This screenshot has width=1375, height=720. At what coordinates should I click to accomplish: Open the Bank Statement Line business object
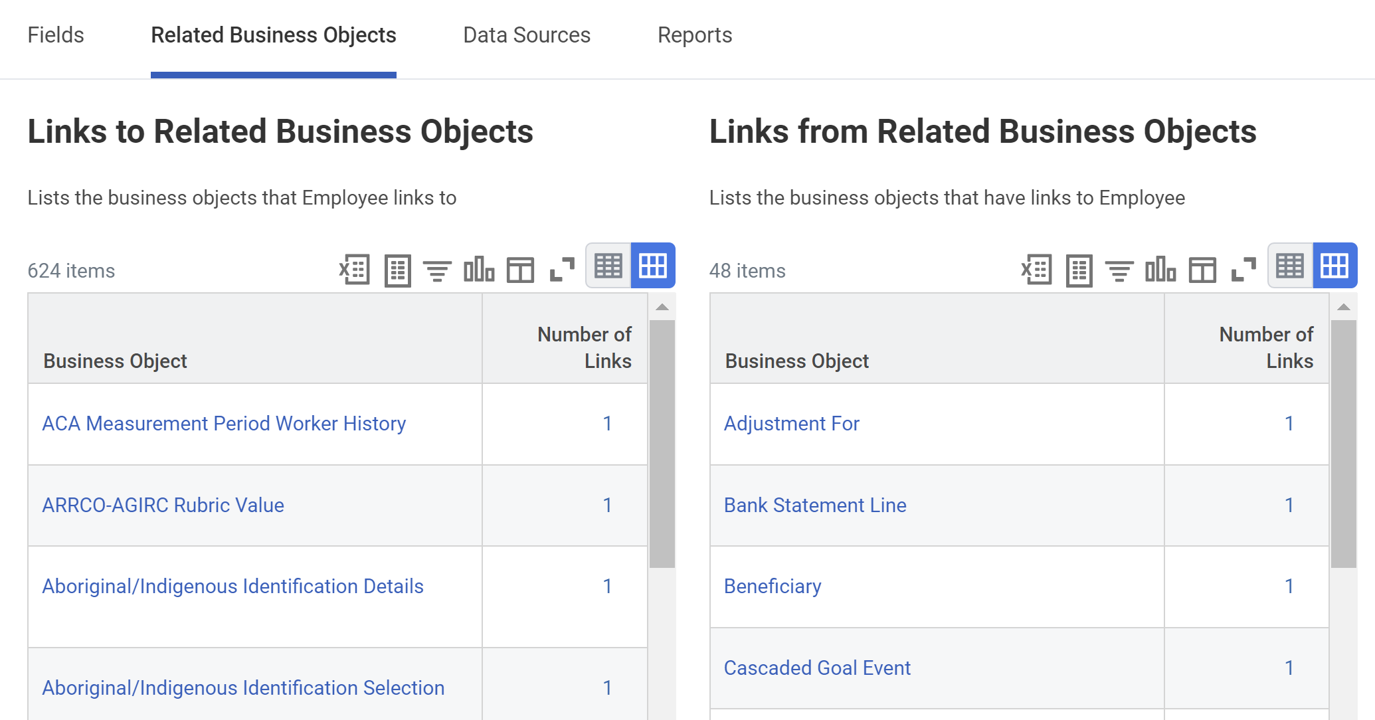[x=815, y=505]
